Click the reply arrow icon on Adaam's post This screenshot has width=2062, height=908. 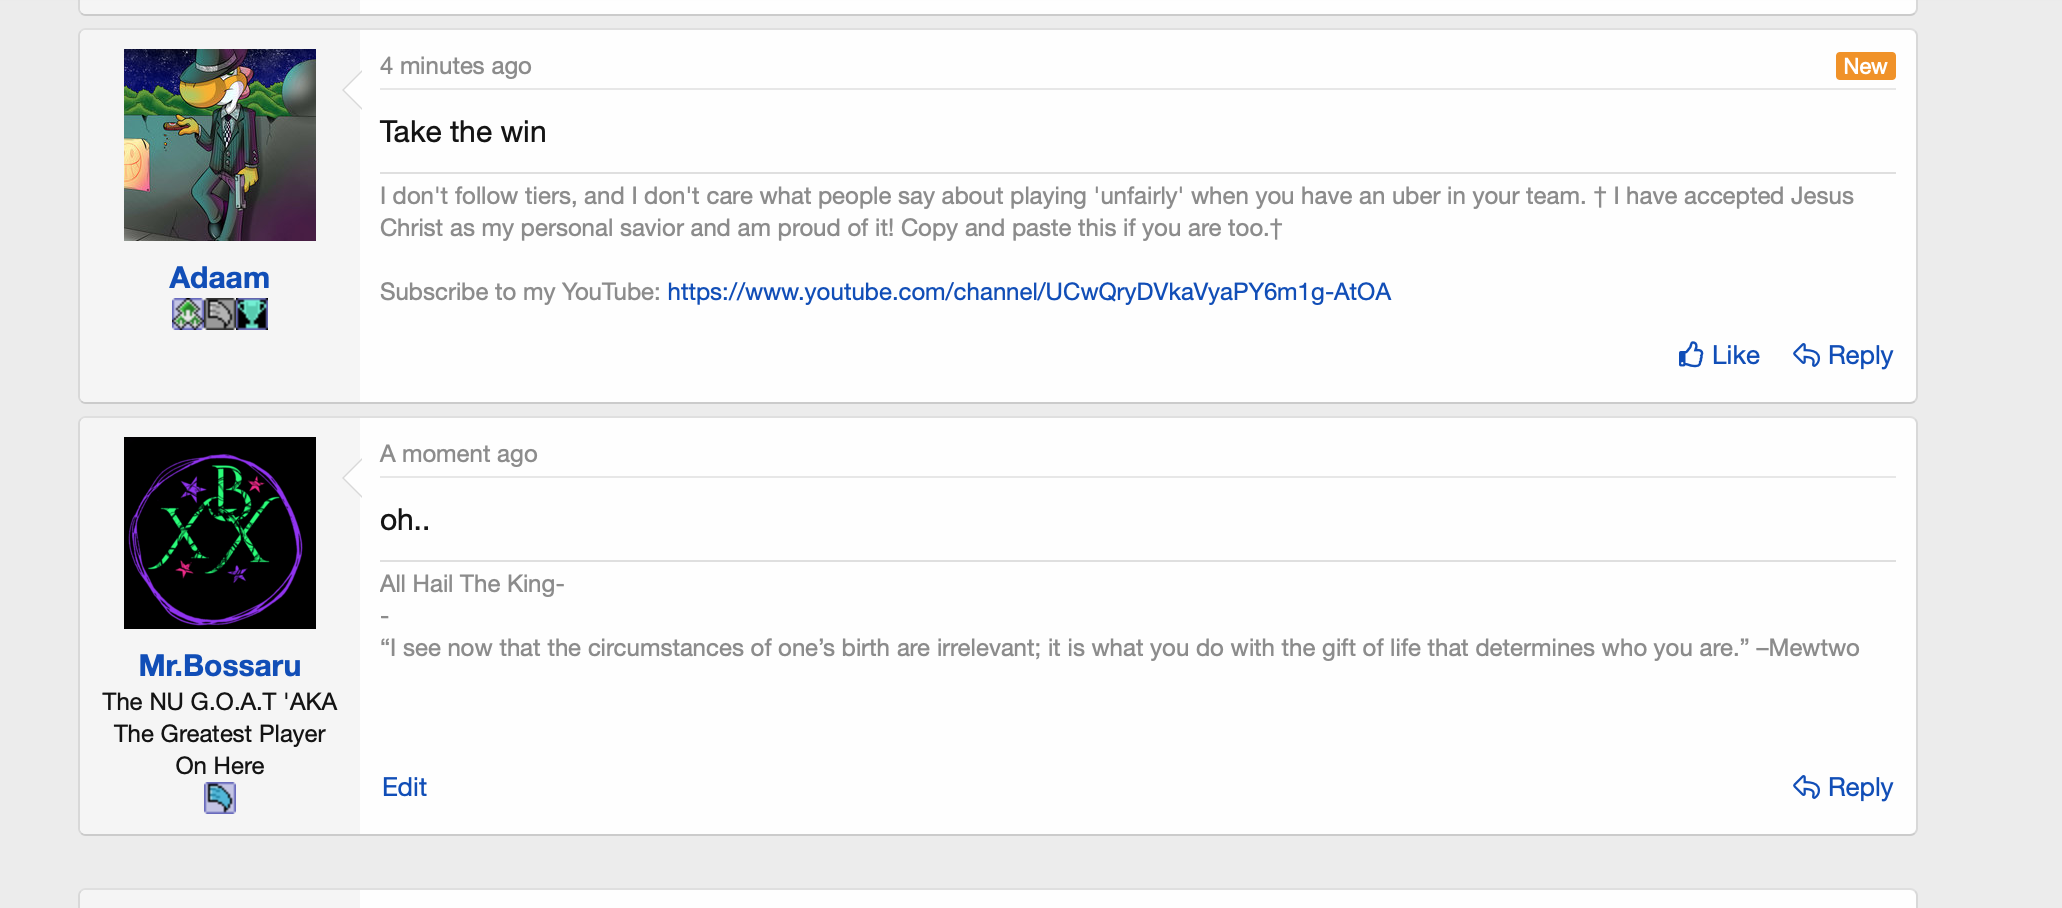pyautogui.click(x=1806, y=355)
